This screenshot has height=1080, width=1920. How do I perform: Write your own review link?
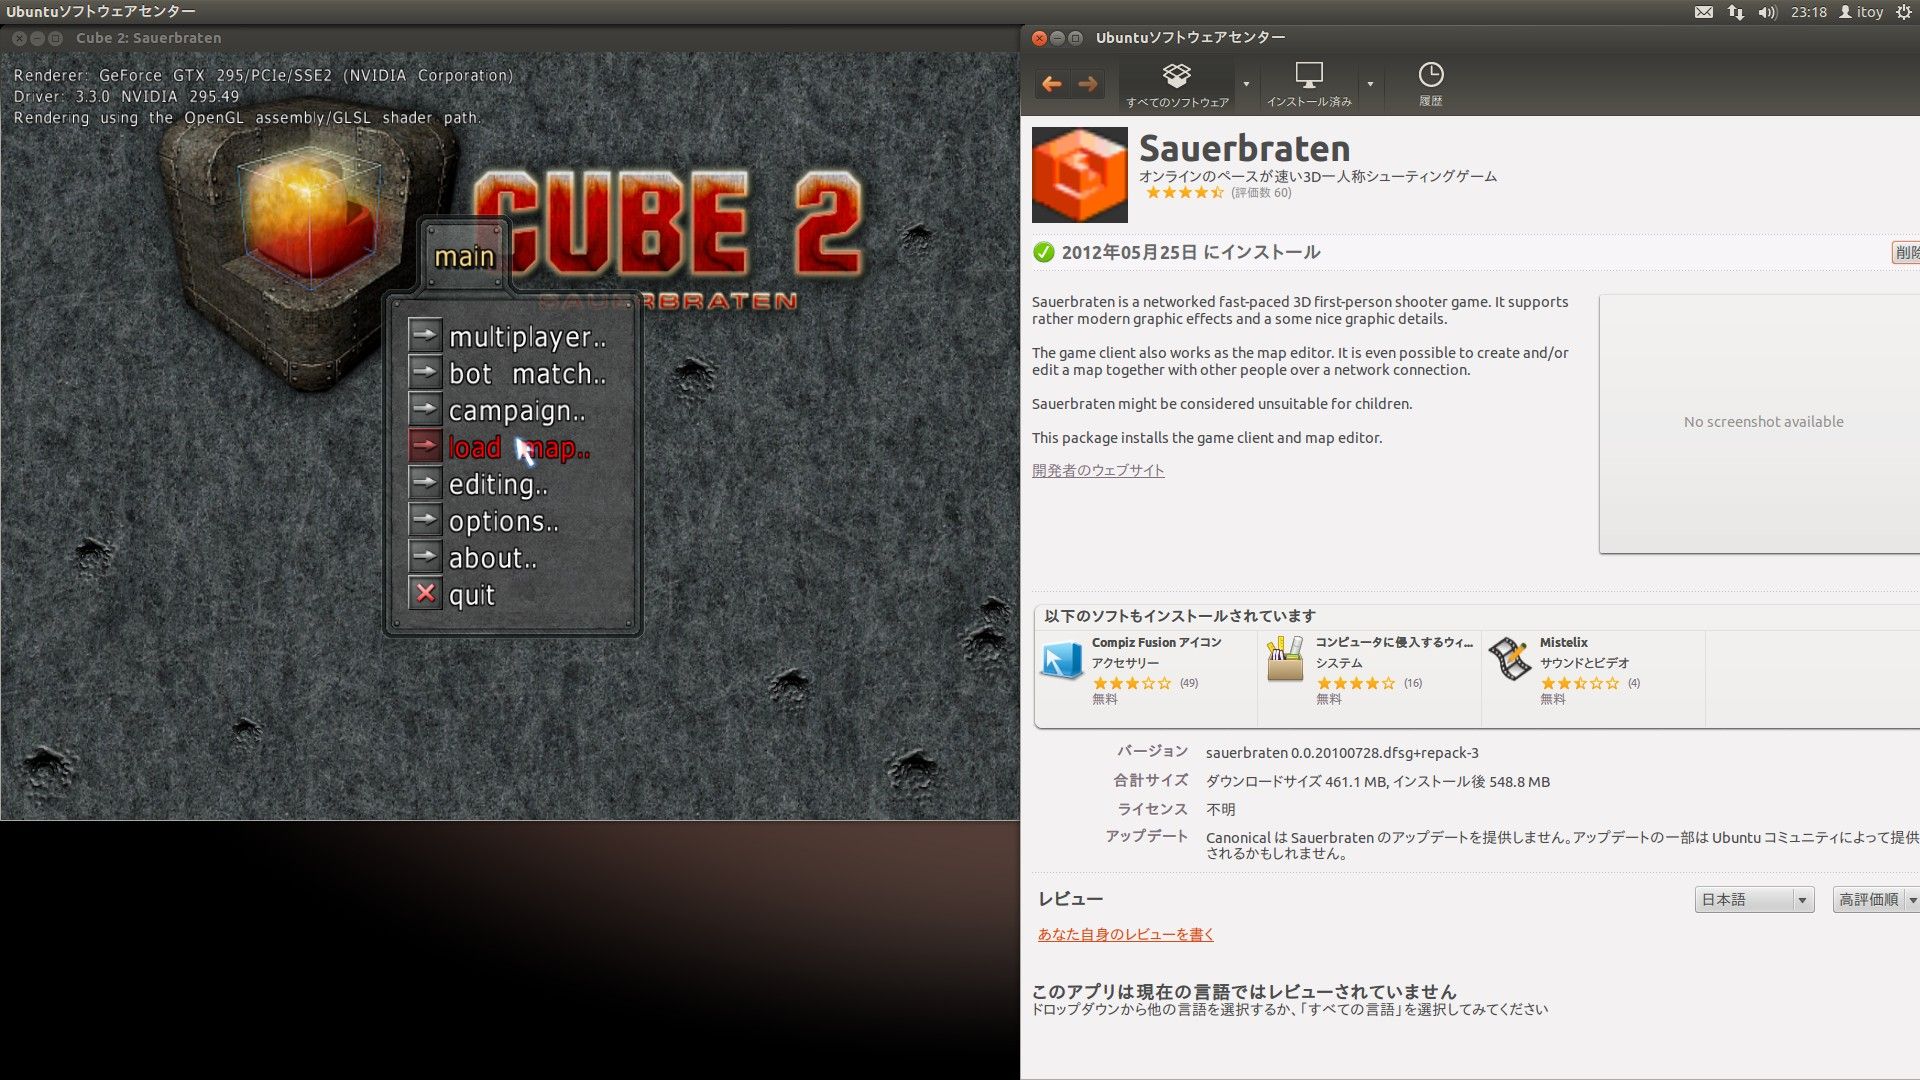click(1126, 934)
